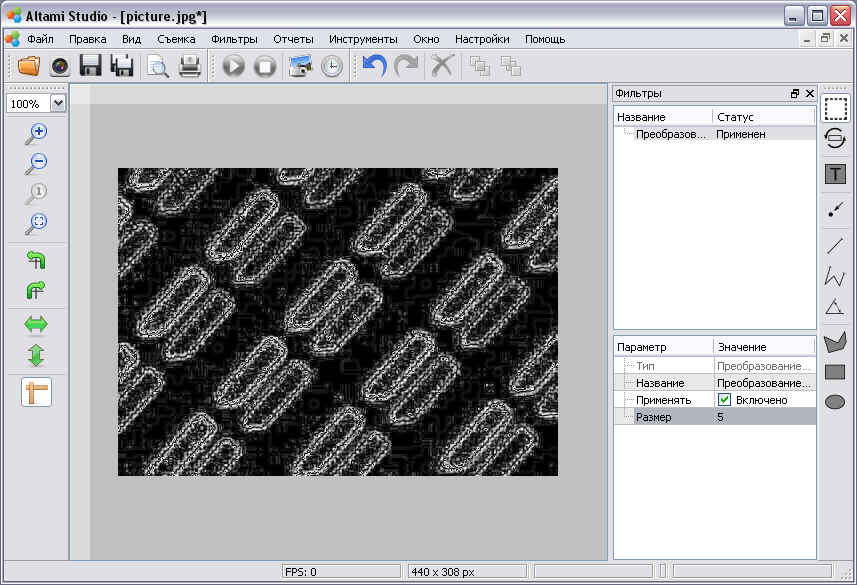Stop capture with the stop button
This screenshot has height=585, width=857.
click(x=265, y=67)
